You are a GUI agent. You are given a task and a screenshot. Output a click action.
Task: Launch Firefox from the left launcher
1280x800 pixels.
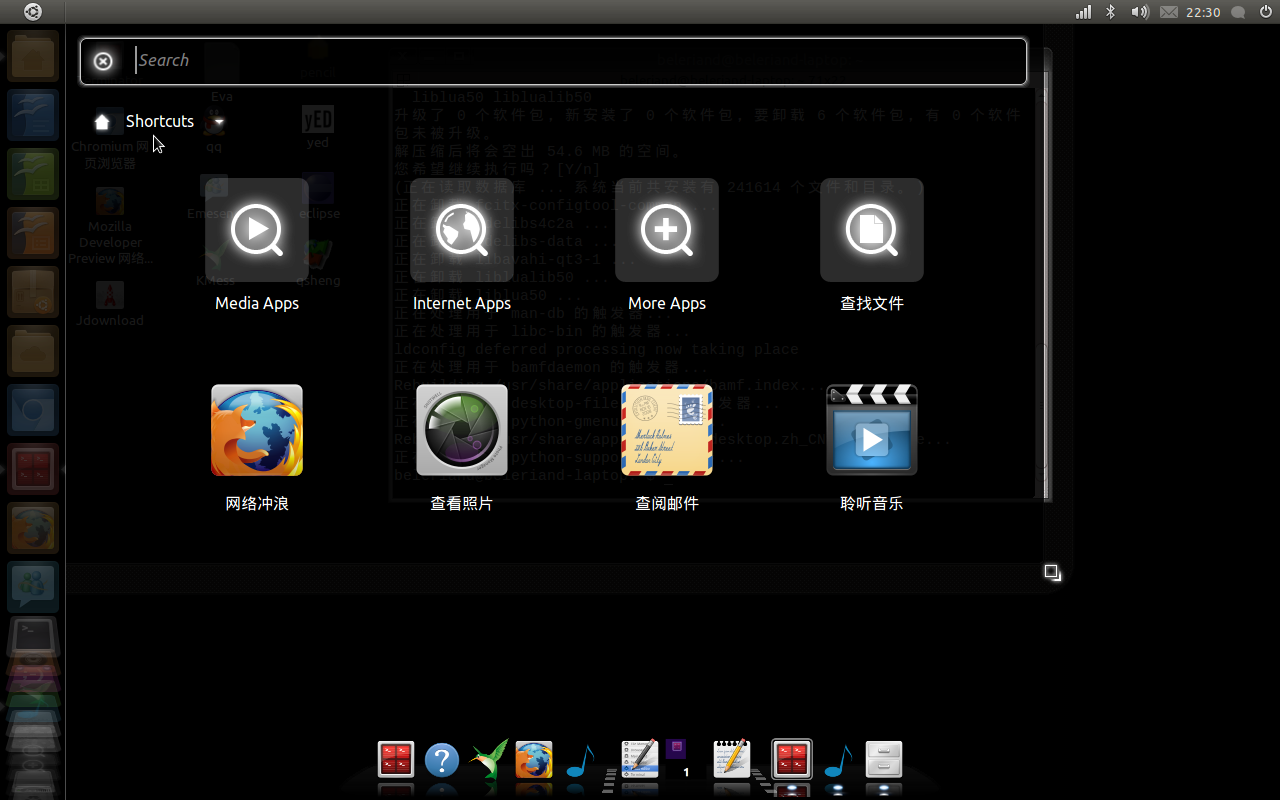[33, 527]
